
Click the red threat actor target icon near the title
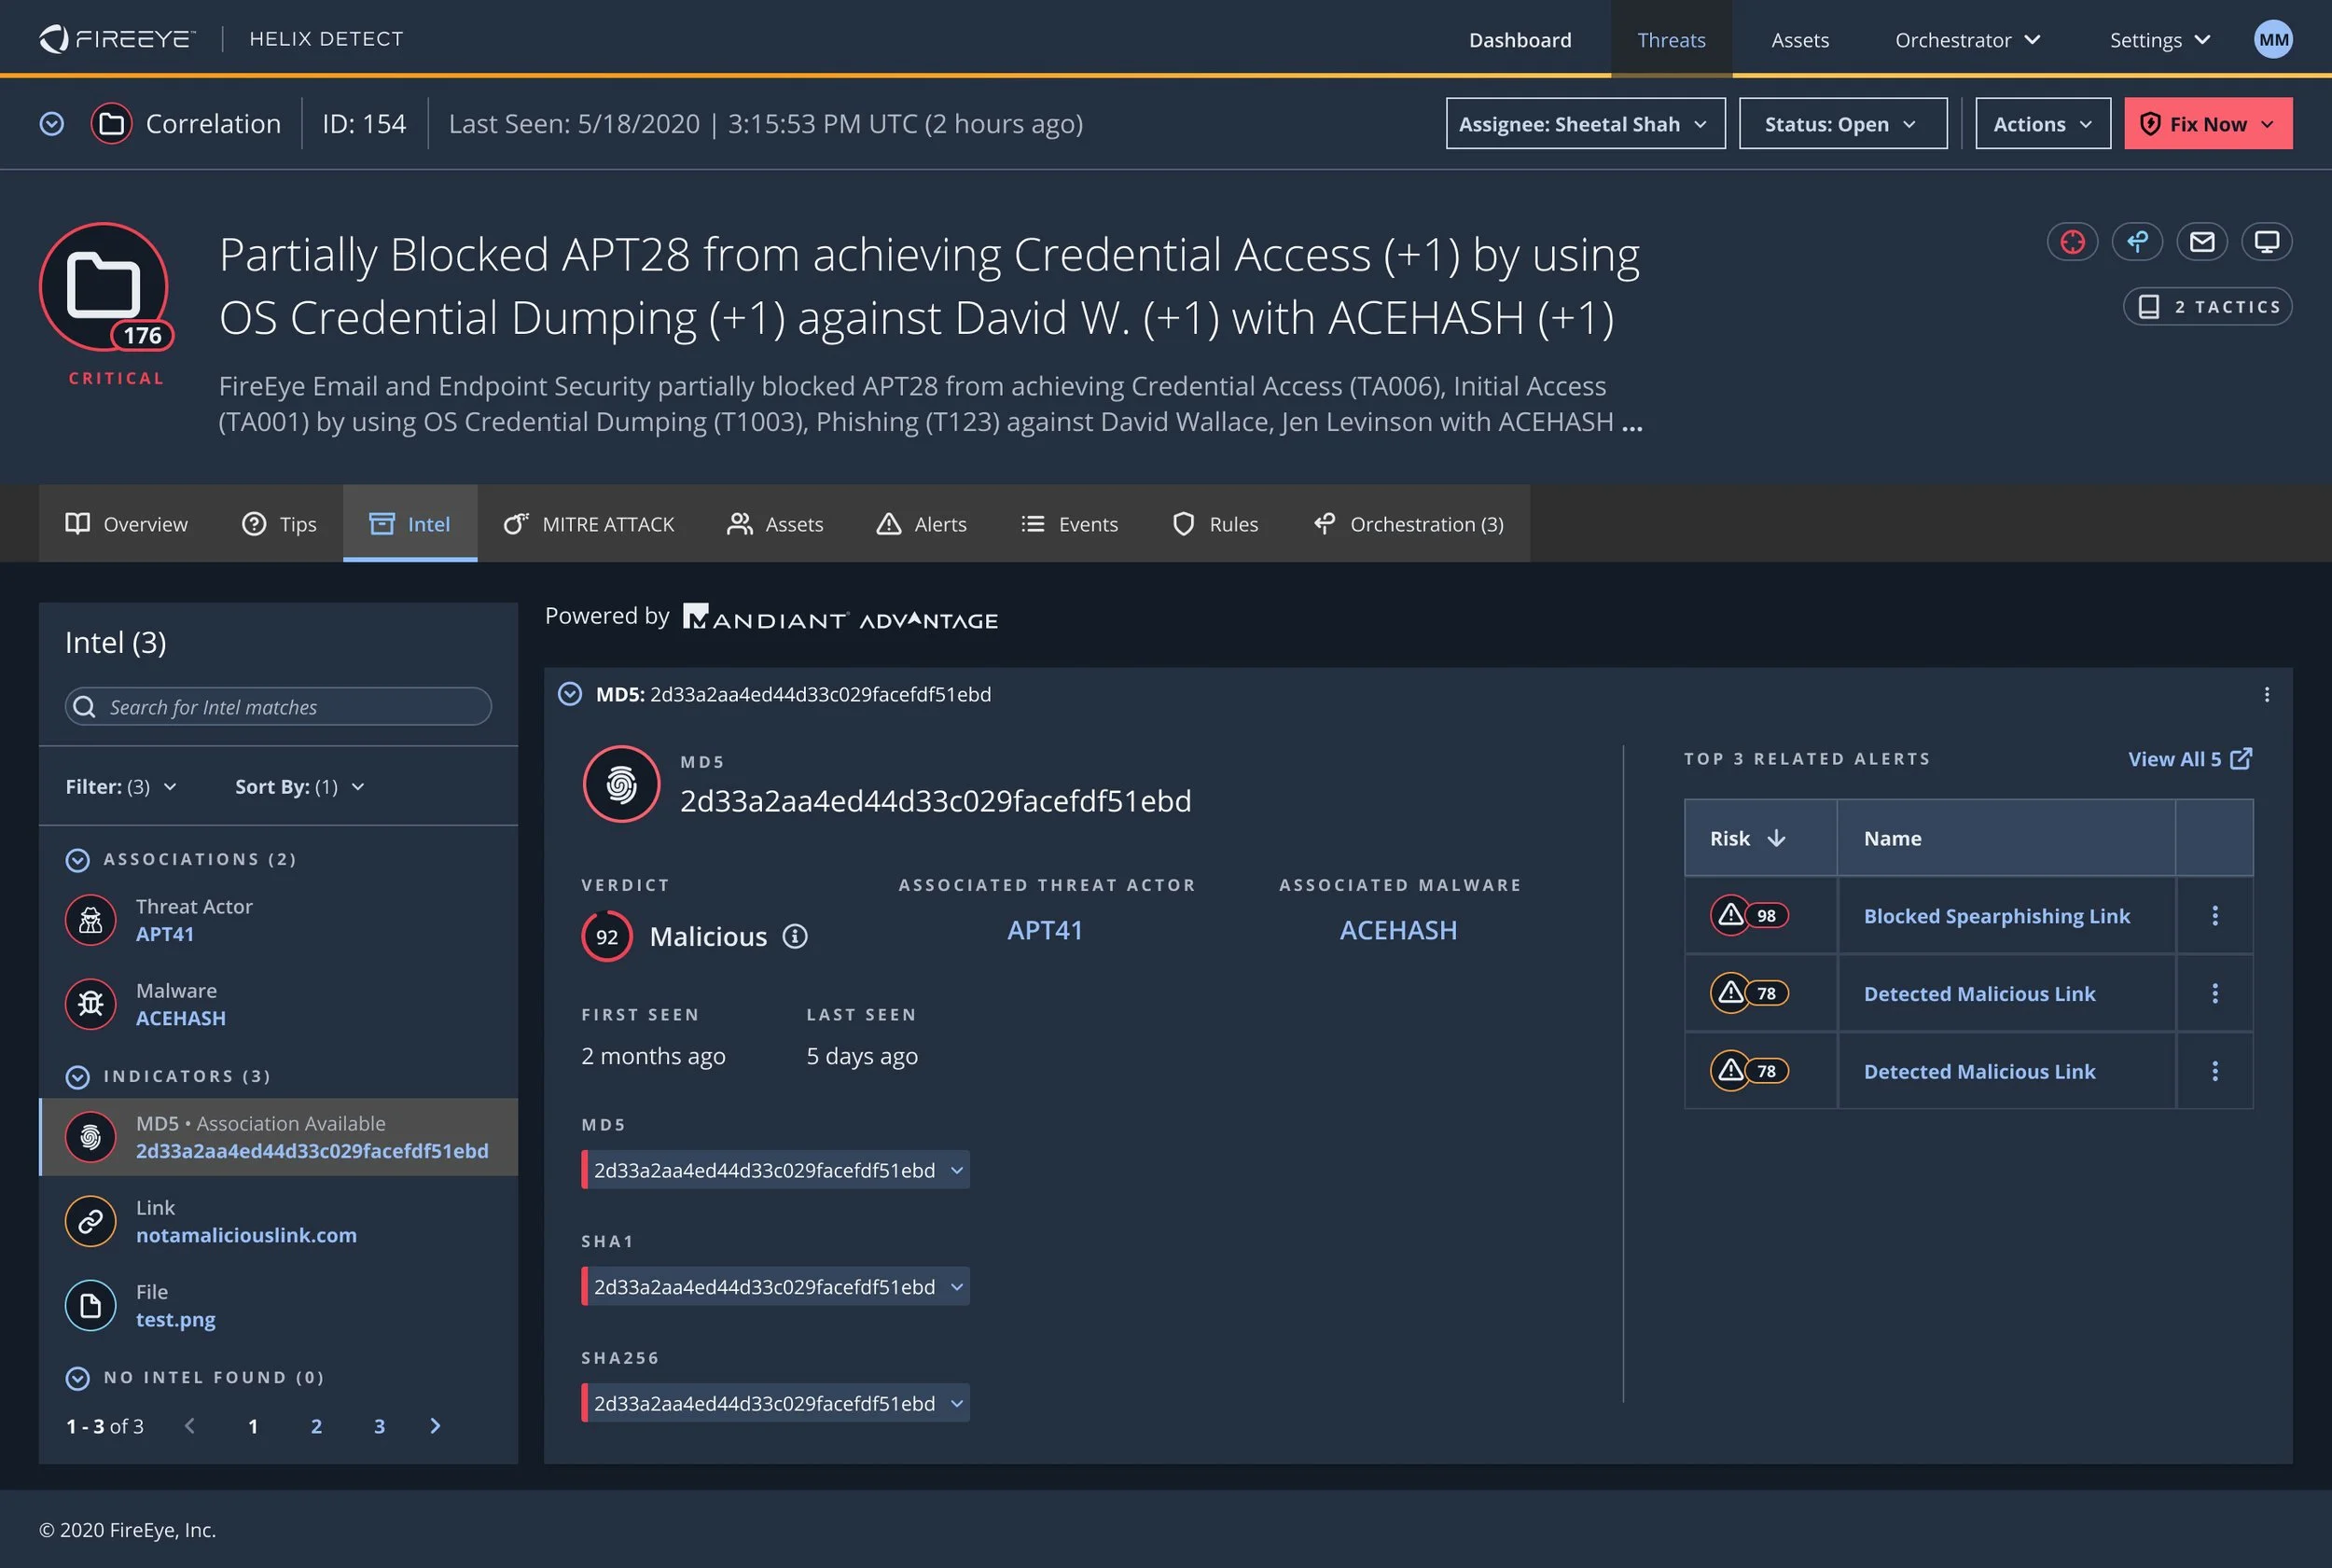coord(2072,241)
